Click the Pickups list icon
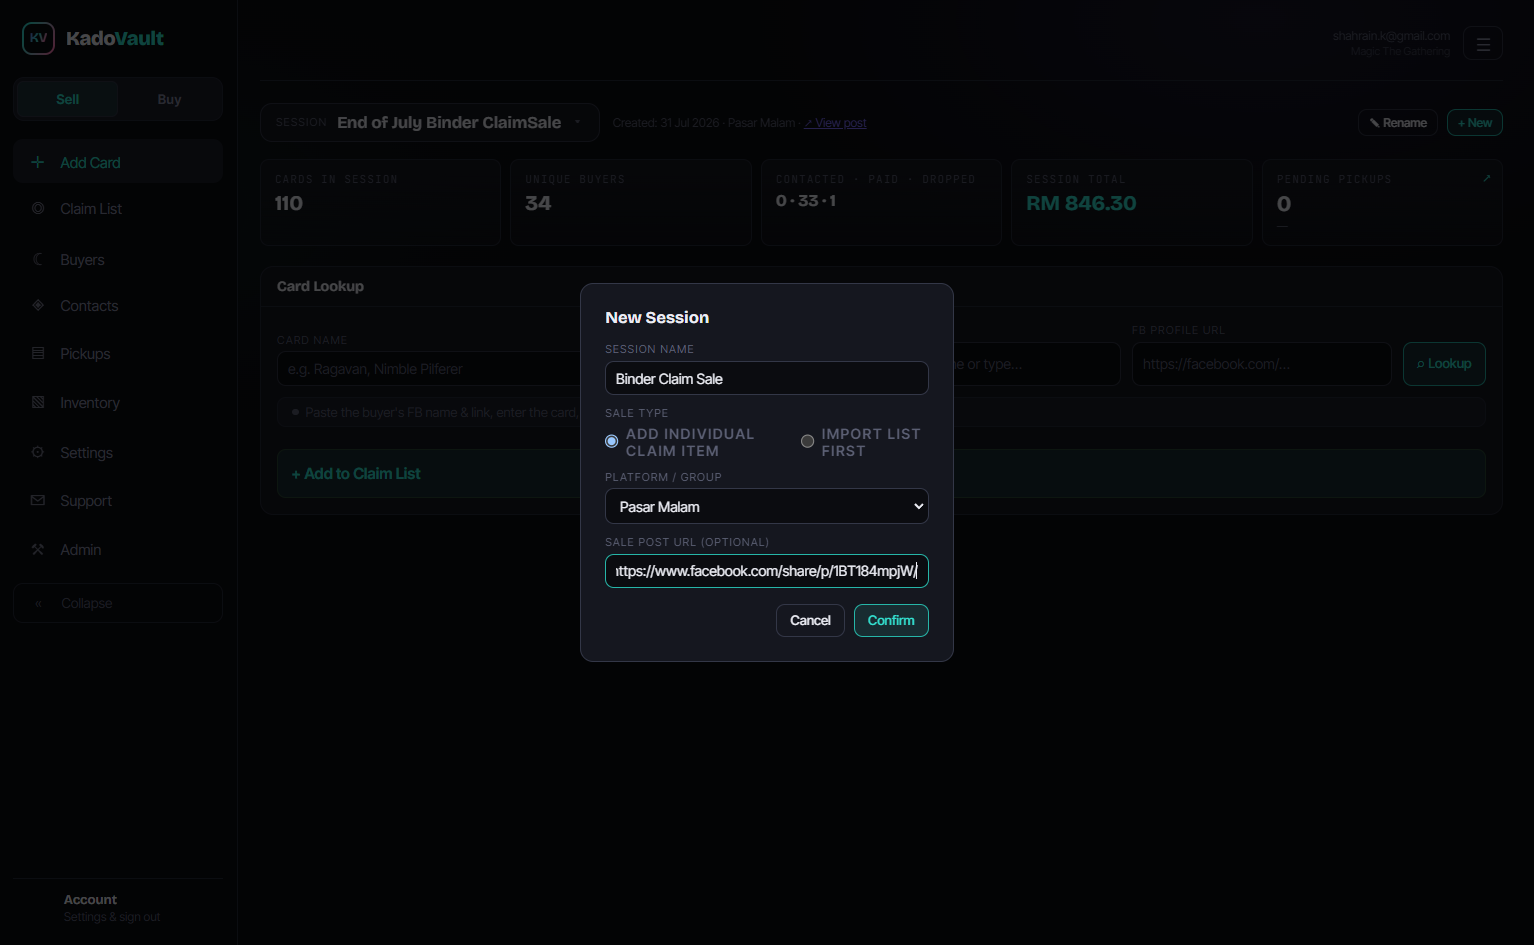The width and height of the screenshot is (1534, 945). pos(38,353)
